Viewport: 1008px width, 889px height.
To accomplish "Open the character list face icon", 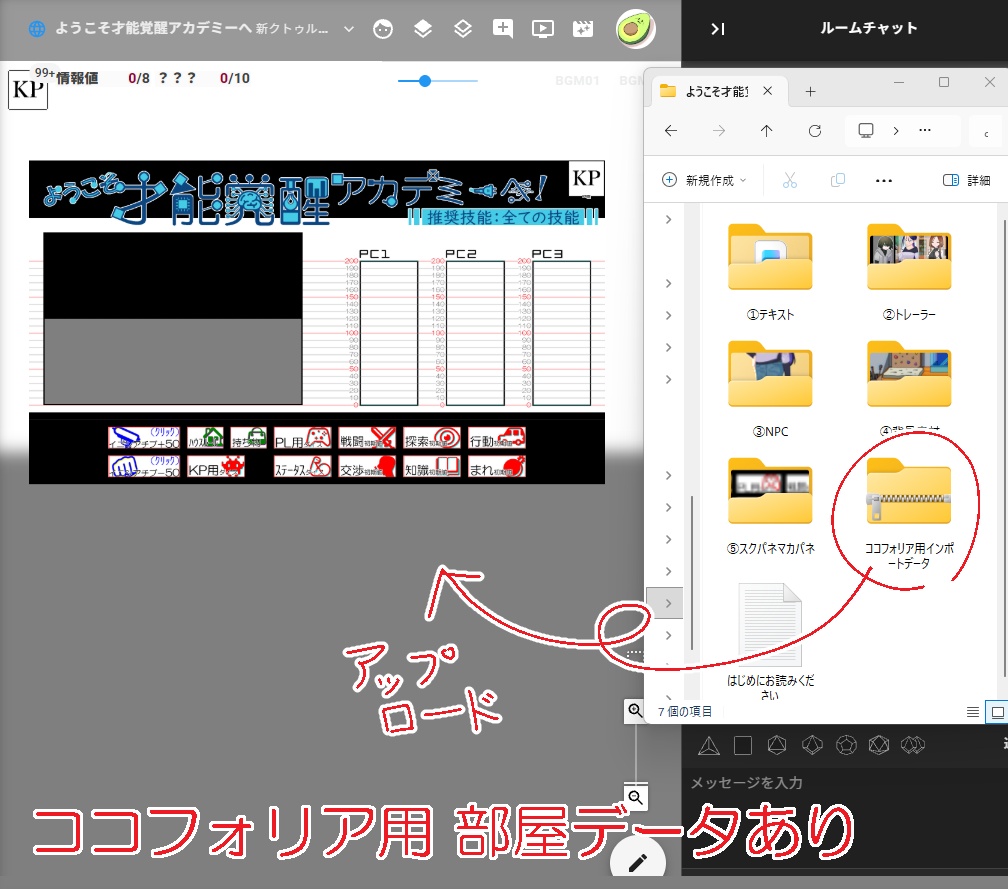I will point(383,29).
